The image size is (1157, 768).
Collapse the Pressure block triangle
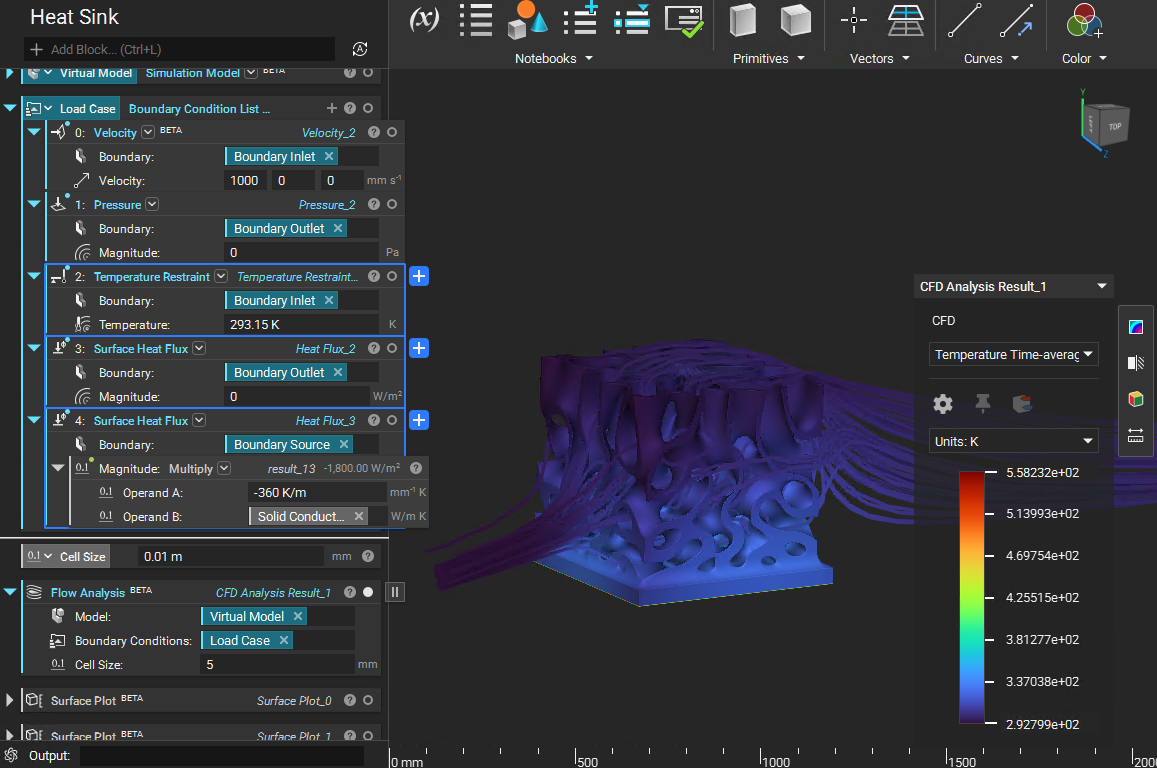tap(34, 204)
